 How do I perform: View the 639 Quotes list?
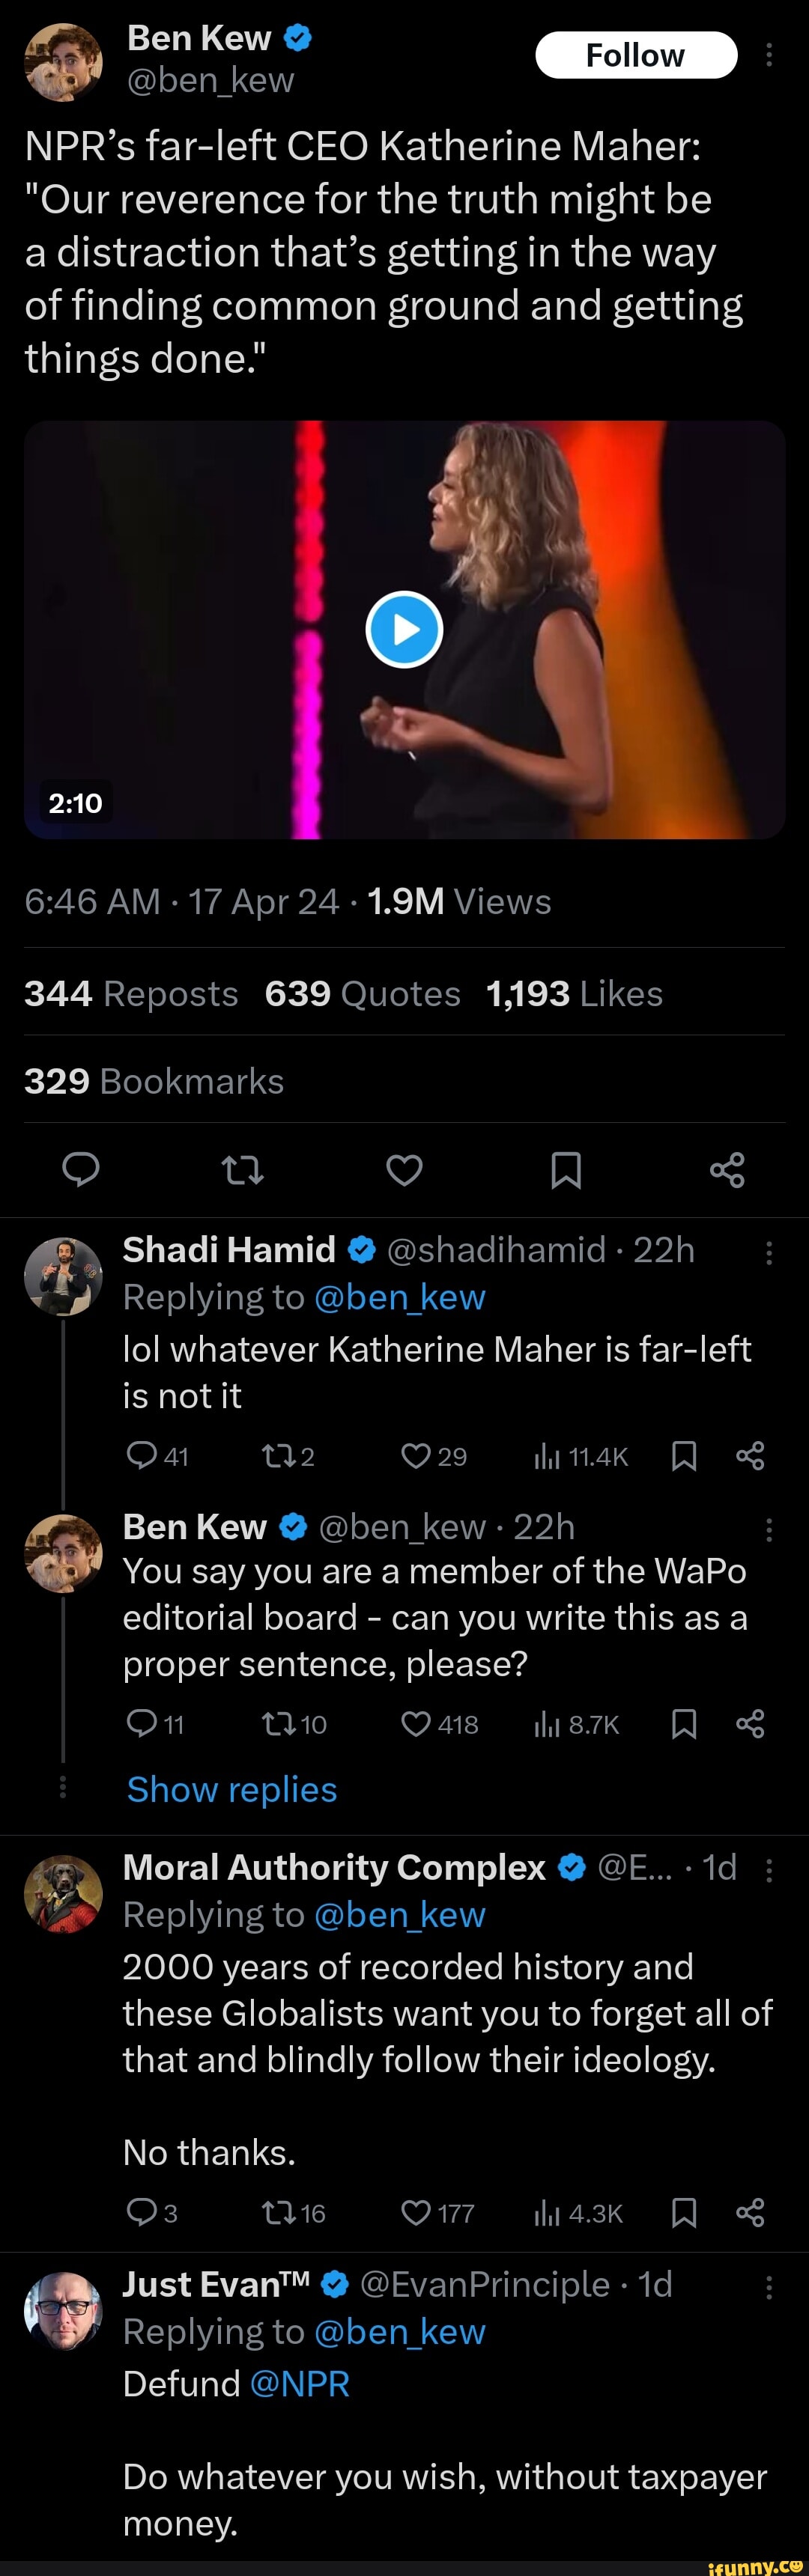pyautogui.click(x=362, y=994)
